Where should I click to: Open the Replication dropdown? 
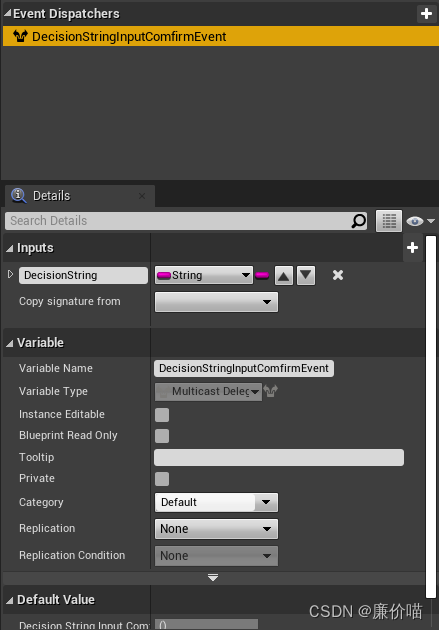coord(216,529)
